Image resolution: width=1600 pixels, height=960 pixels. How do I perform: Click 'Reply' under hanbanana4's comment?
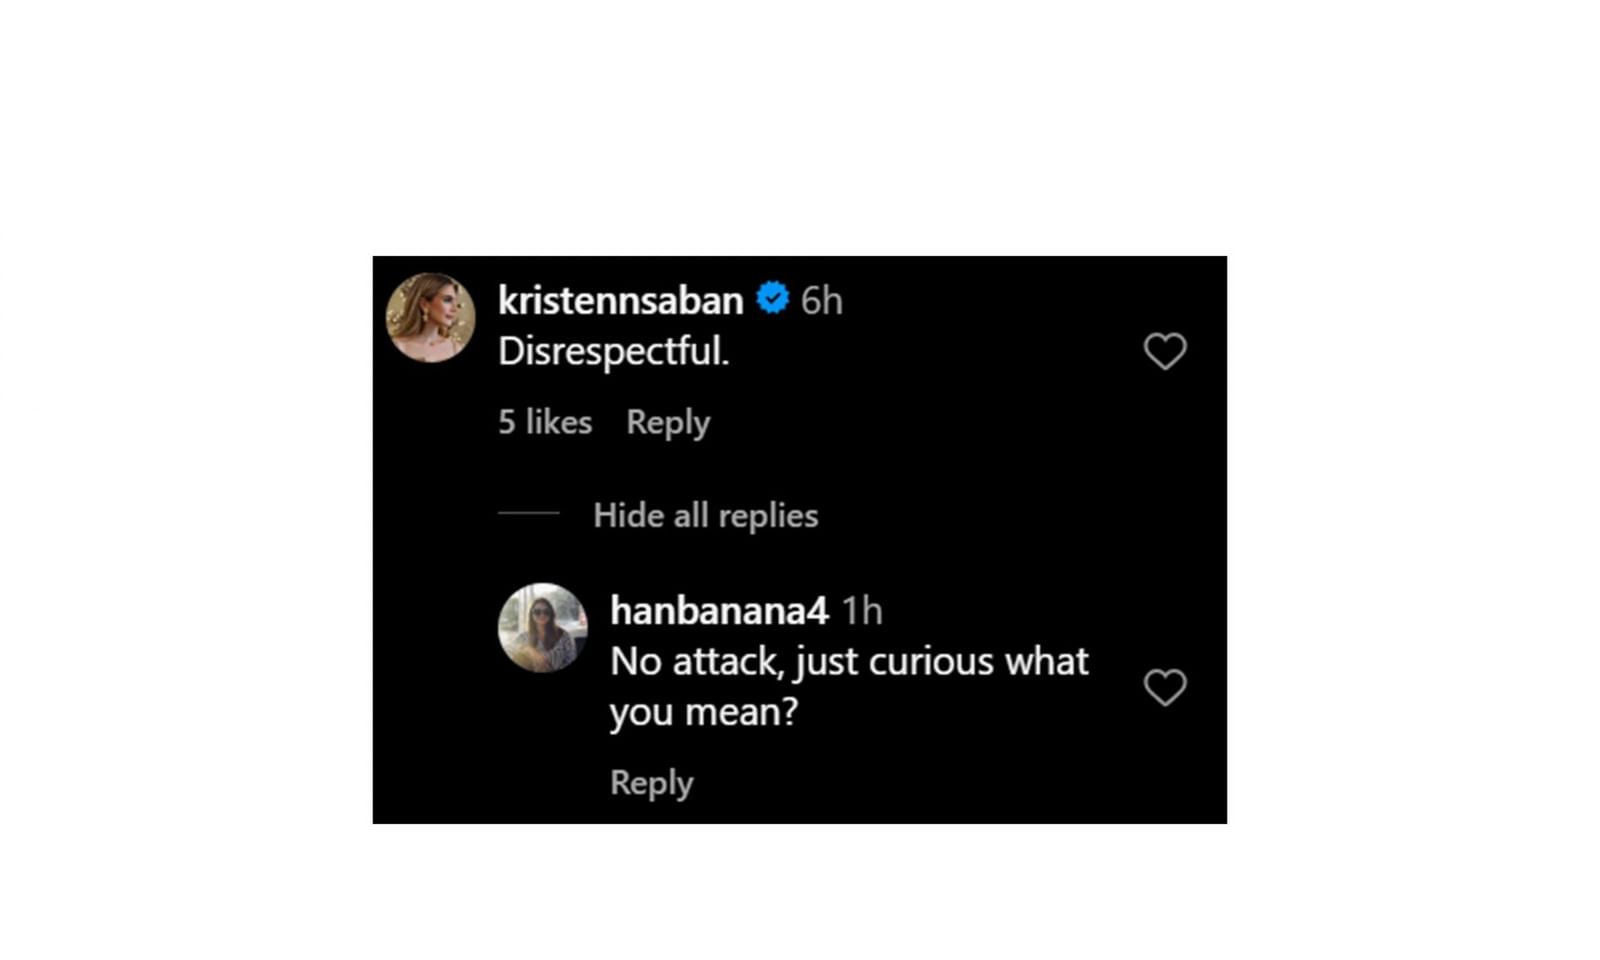coord(651,782)
